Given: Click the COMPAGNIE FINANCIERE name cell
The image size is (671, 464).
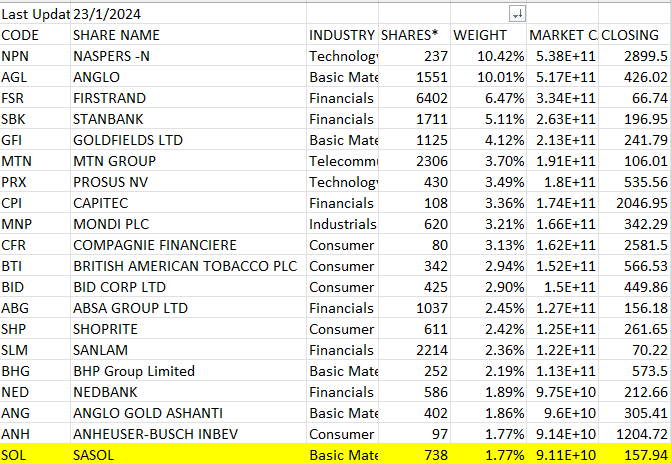Looking at the screenshot, I should click(188, 245).
